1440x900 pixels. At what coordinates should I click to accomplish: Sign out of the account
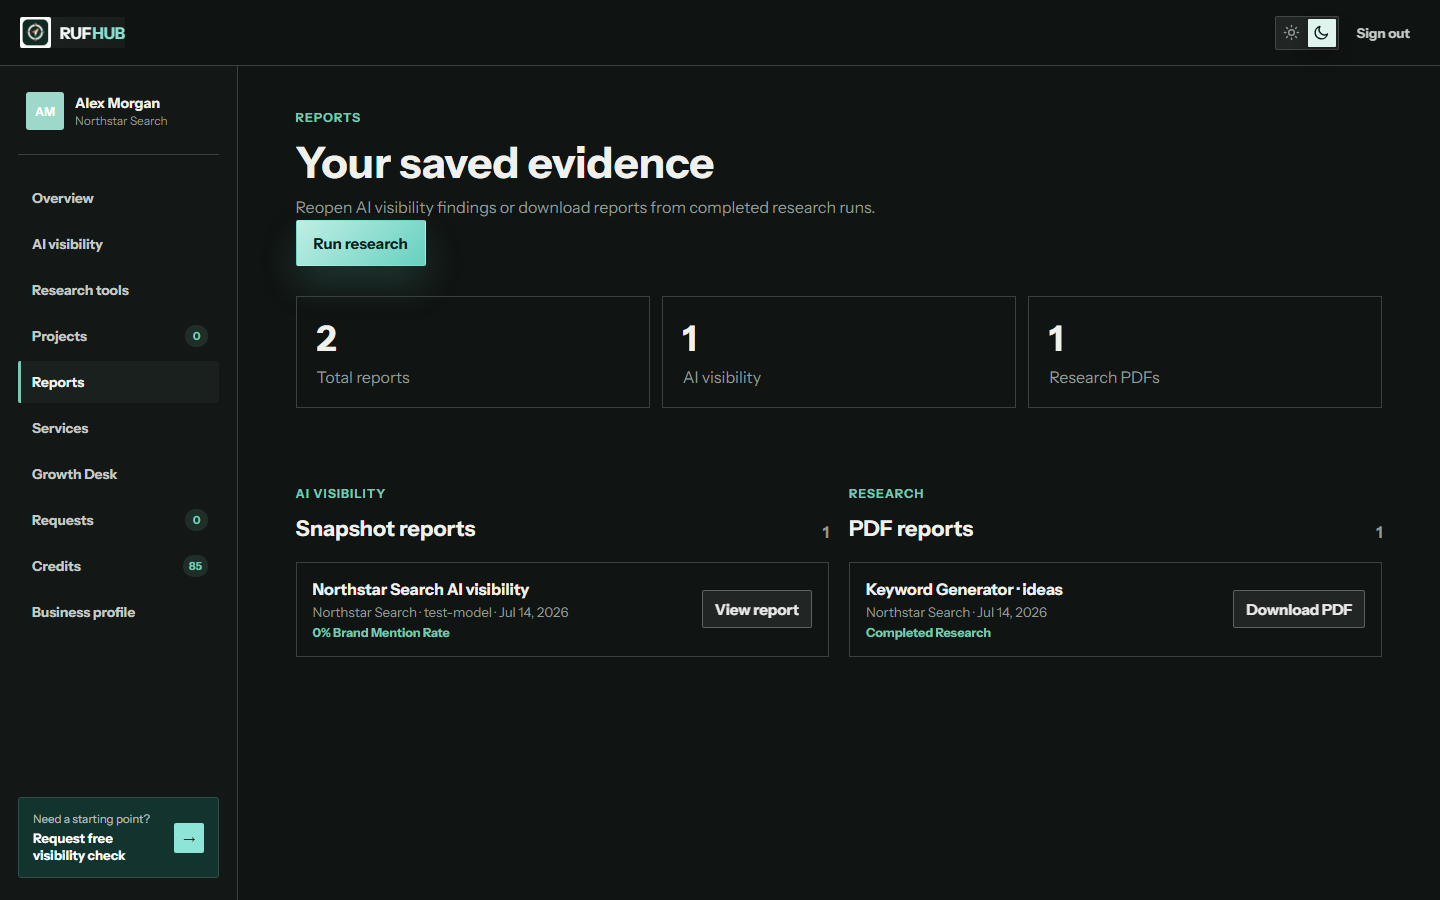point(1382,33)
